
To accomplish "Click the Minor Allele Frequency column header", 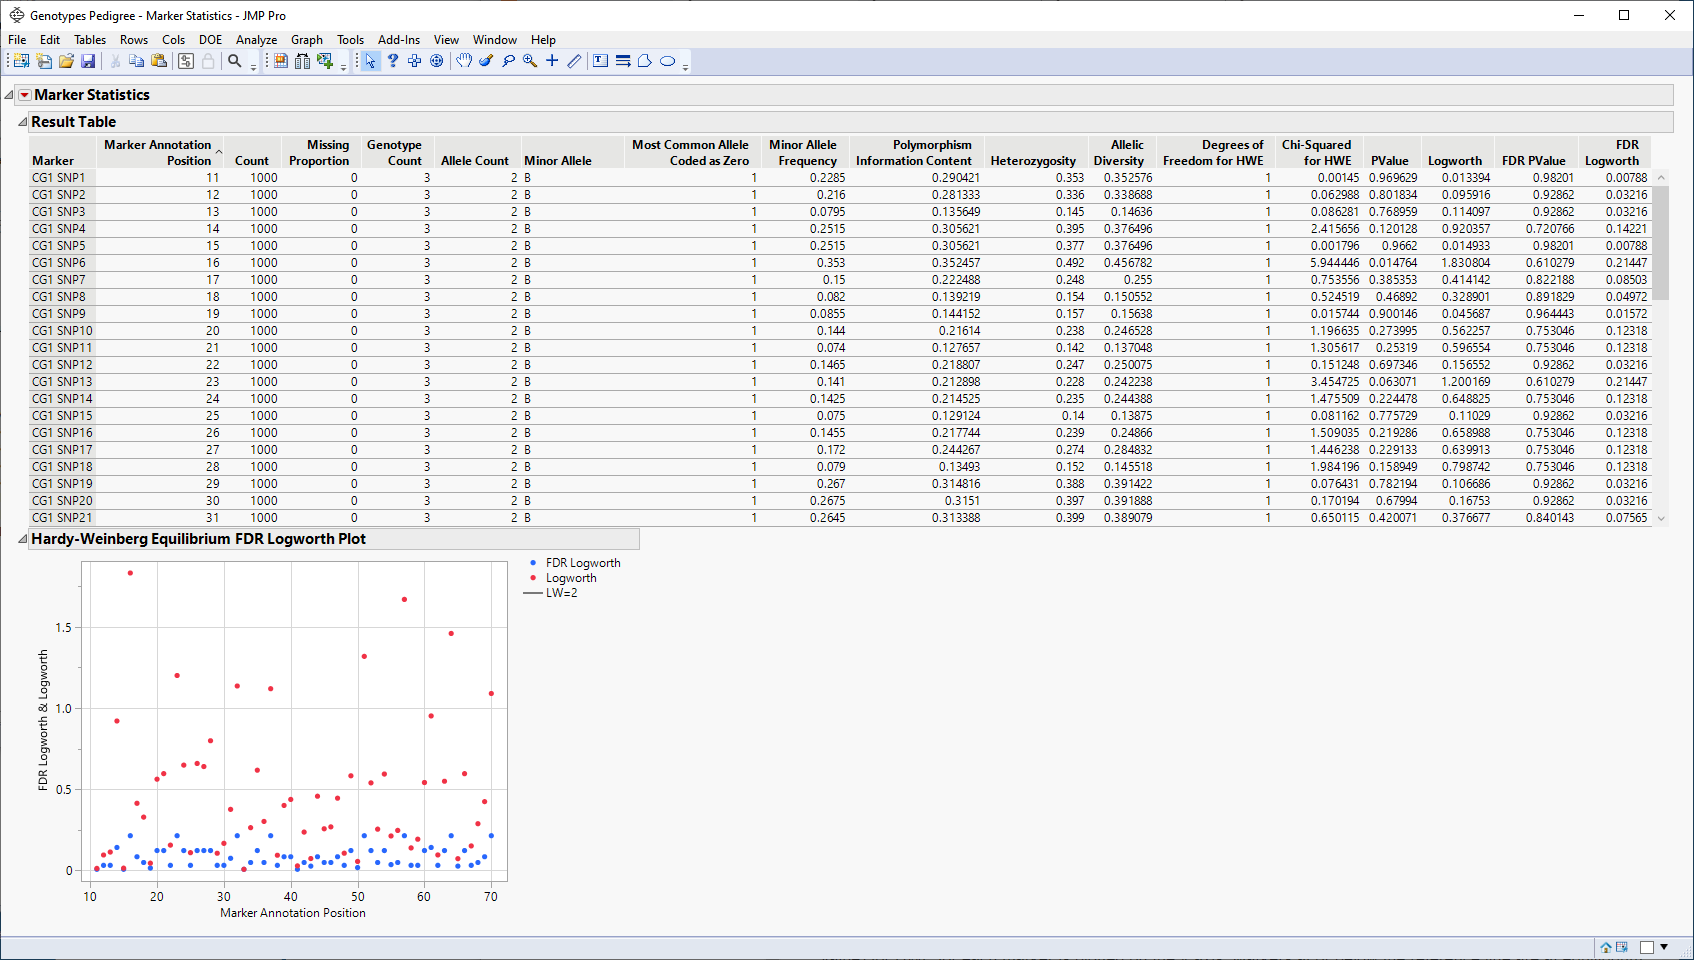I will (x=802, y=152).
